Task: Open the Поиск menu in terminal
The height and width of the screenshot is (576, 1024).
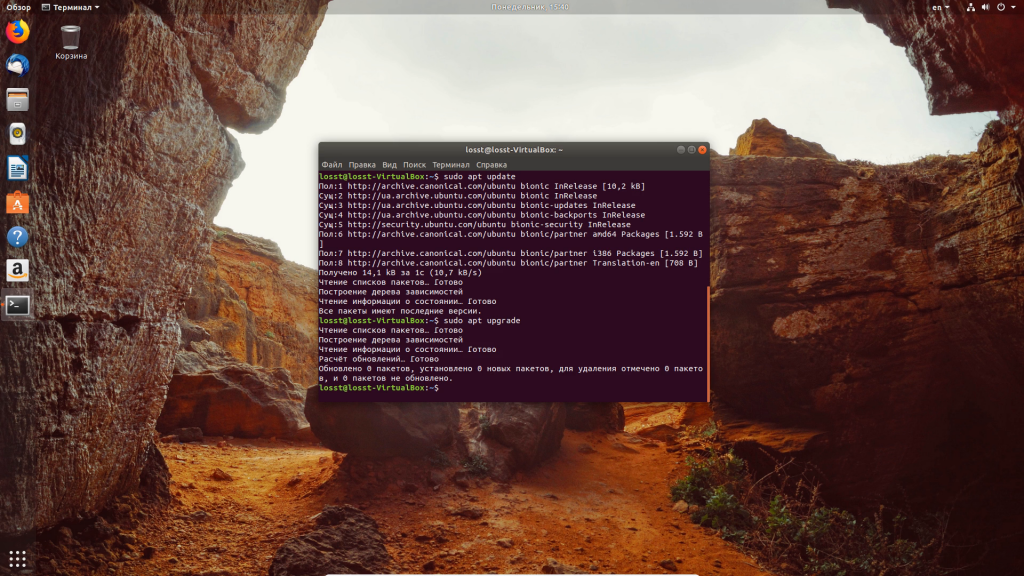Action: (414, 165)
